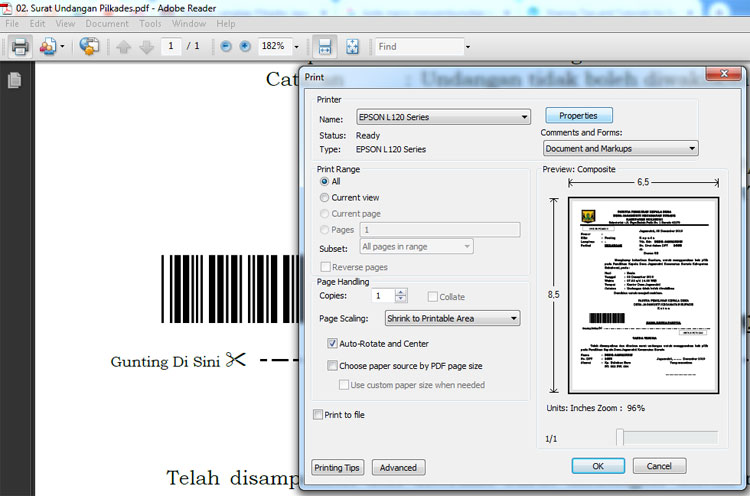
Task: Open the Edit menu
Action: [x=37, y=23]
